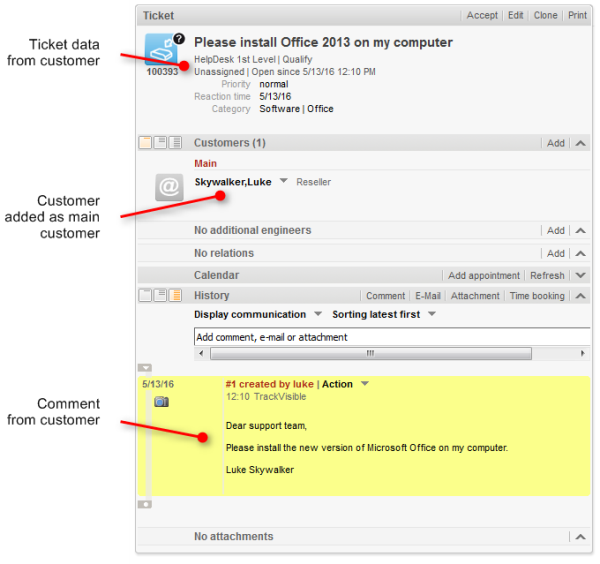Click the ticket title about Office 2013

(x=323, y=42)
